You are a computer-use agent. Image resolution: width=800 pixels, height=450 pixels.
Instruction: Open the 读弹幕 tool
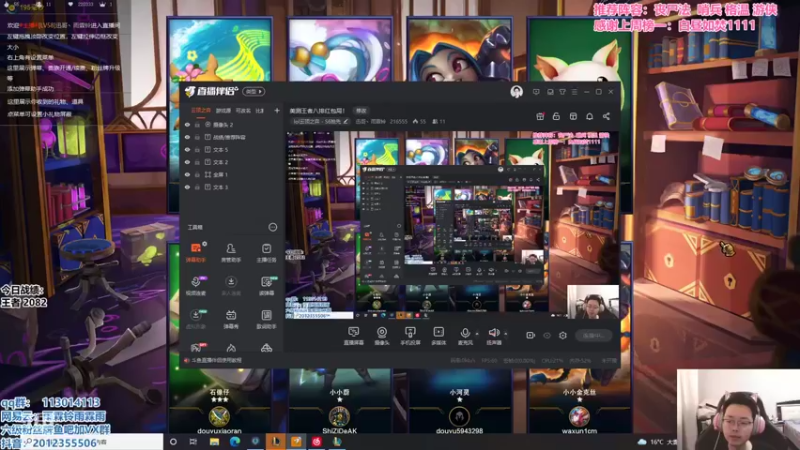coord(266,286)
